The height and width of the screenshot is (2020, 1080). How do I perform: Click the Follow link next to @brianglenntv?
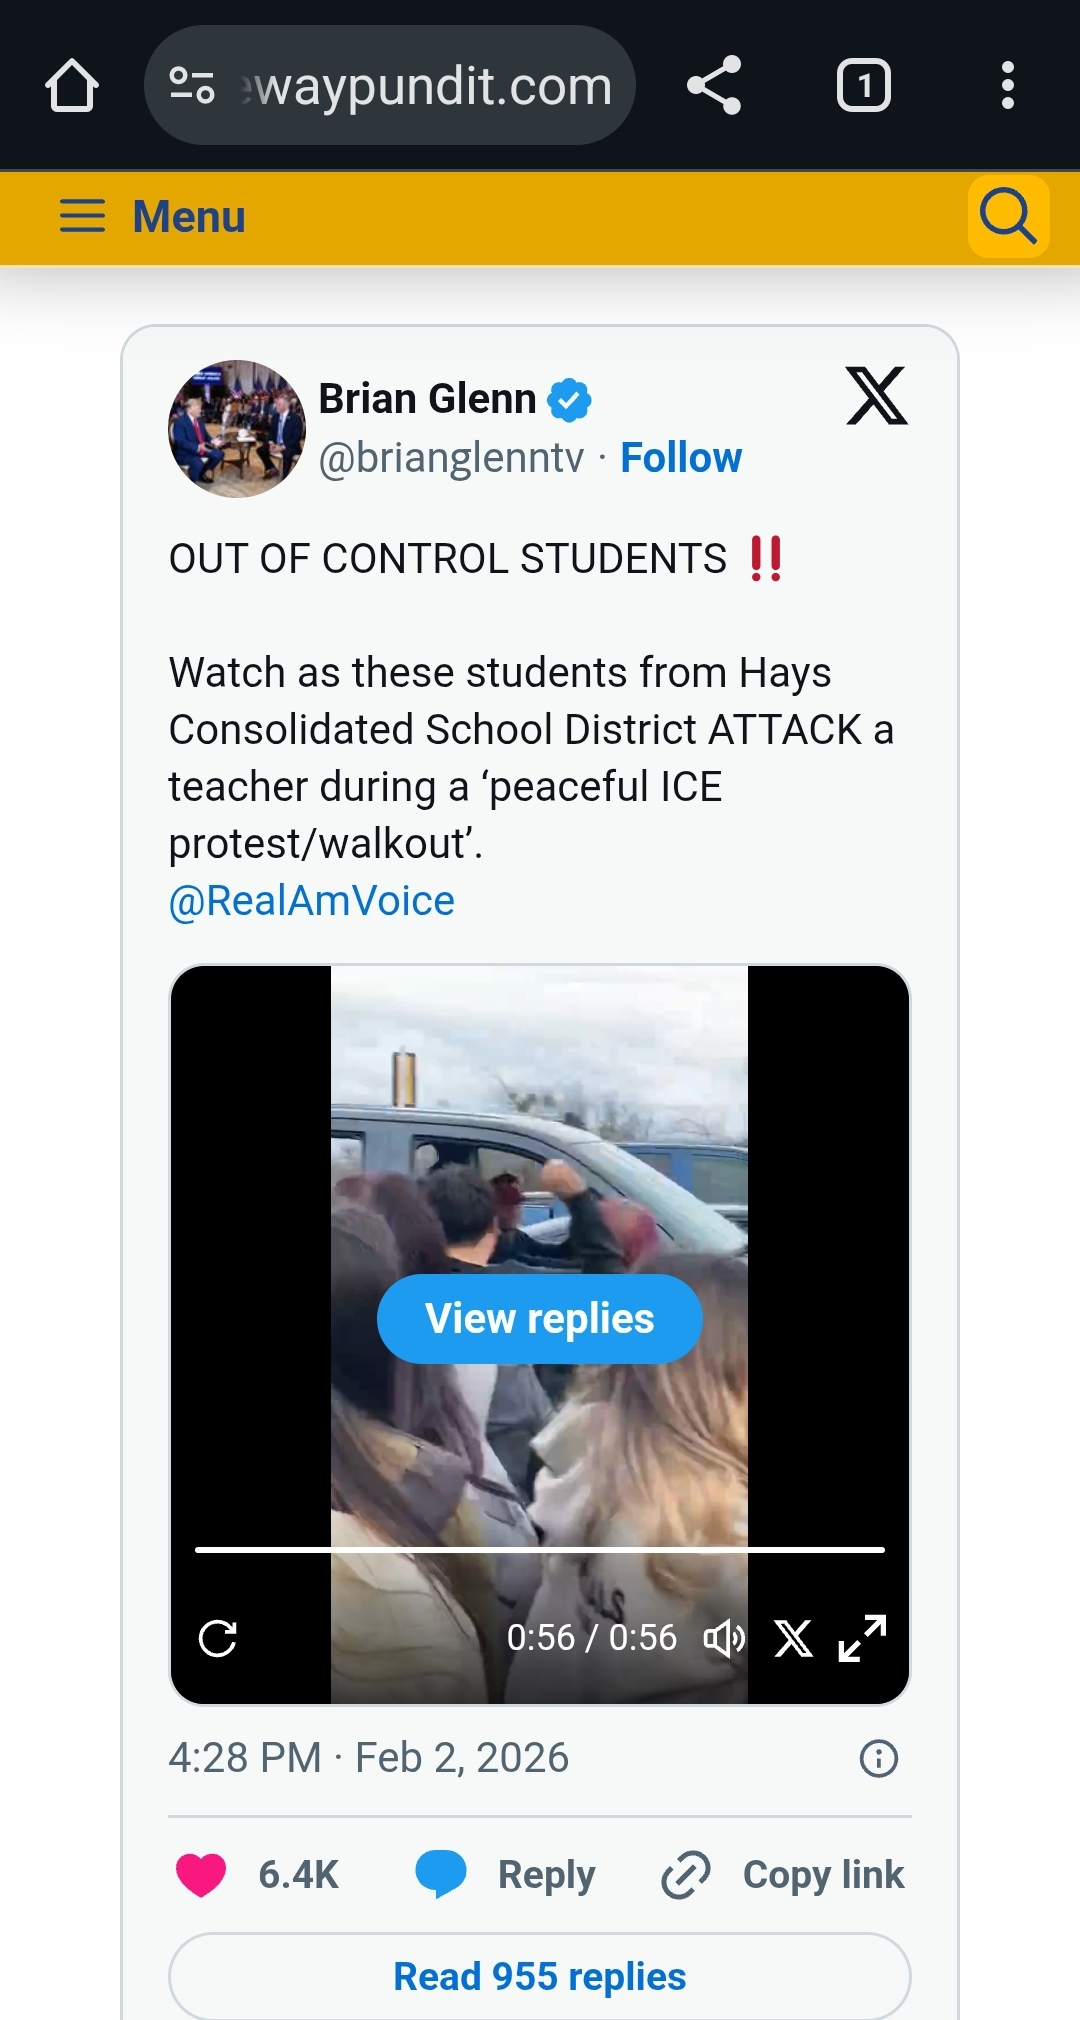coord(681,458)
